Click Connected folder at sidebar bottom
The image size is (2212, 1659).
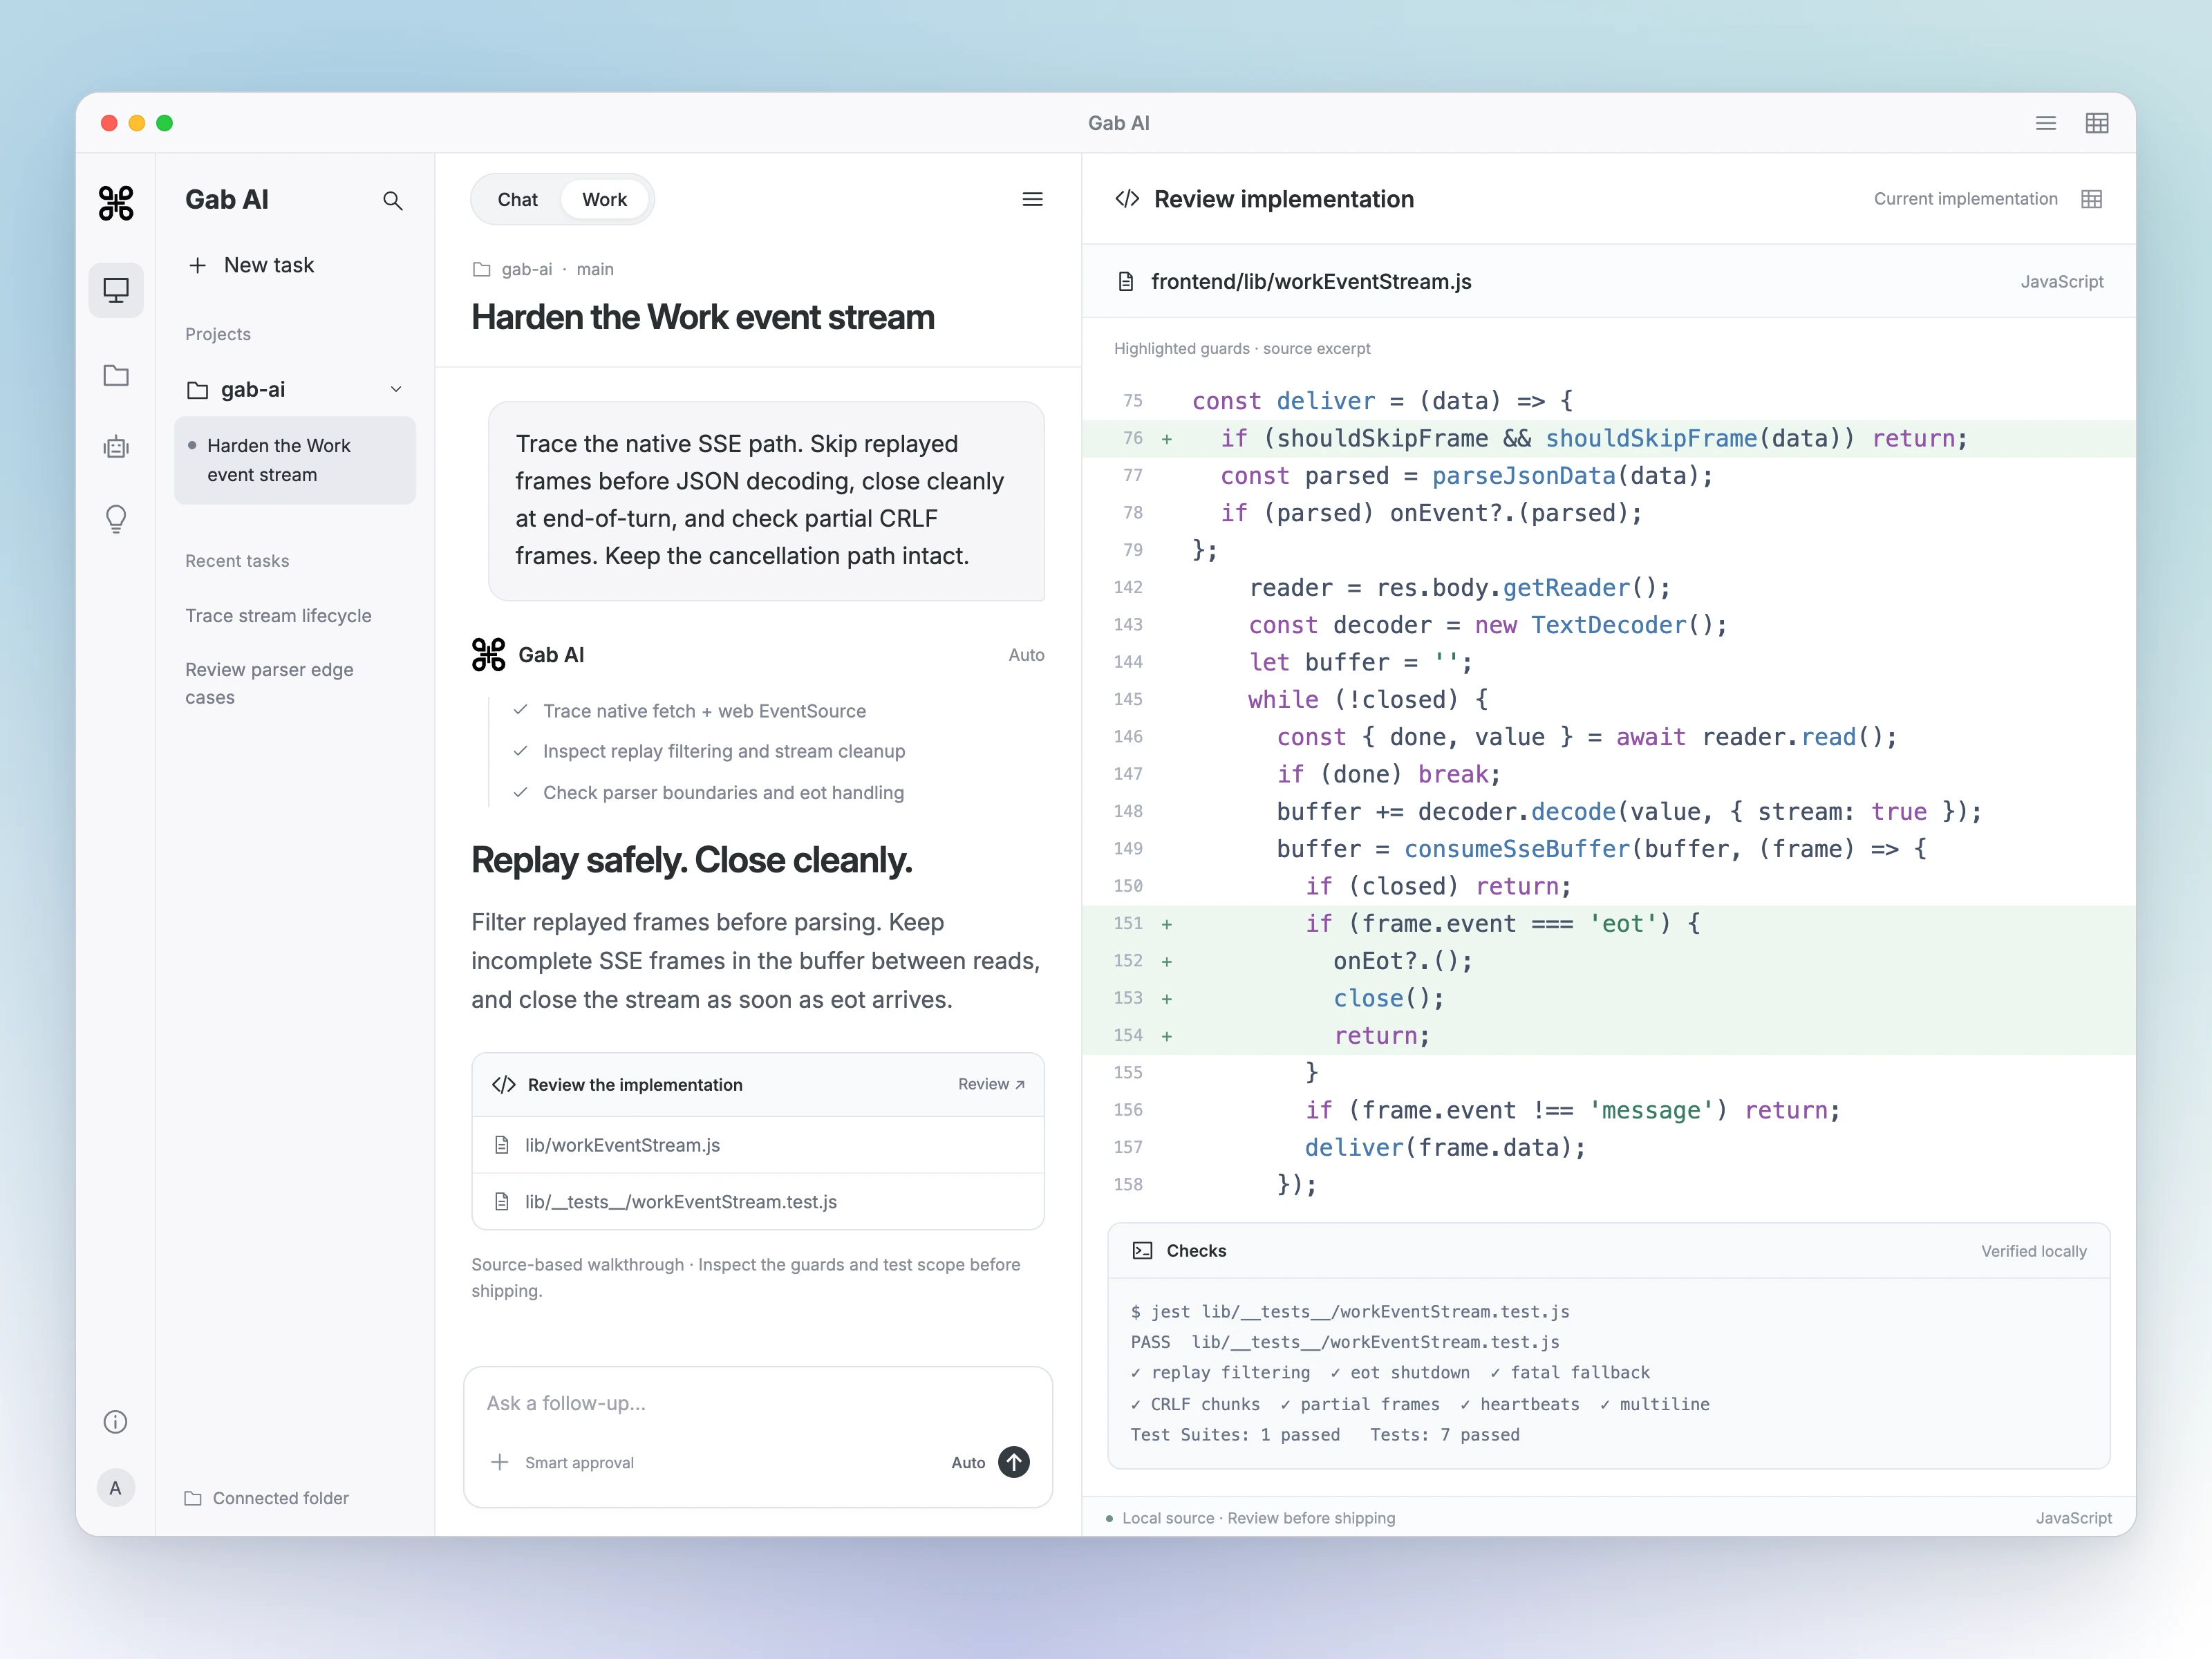click(267, 1498)
